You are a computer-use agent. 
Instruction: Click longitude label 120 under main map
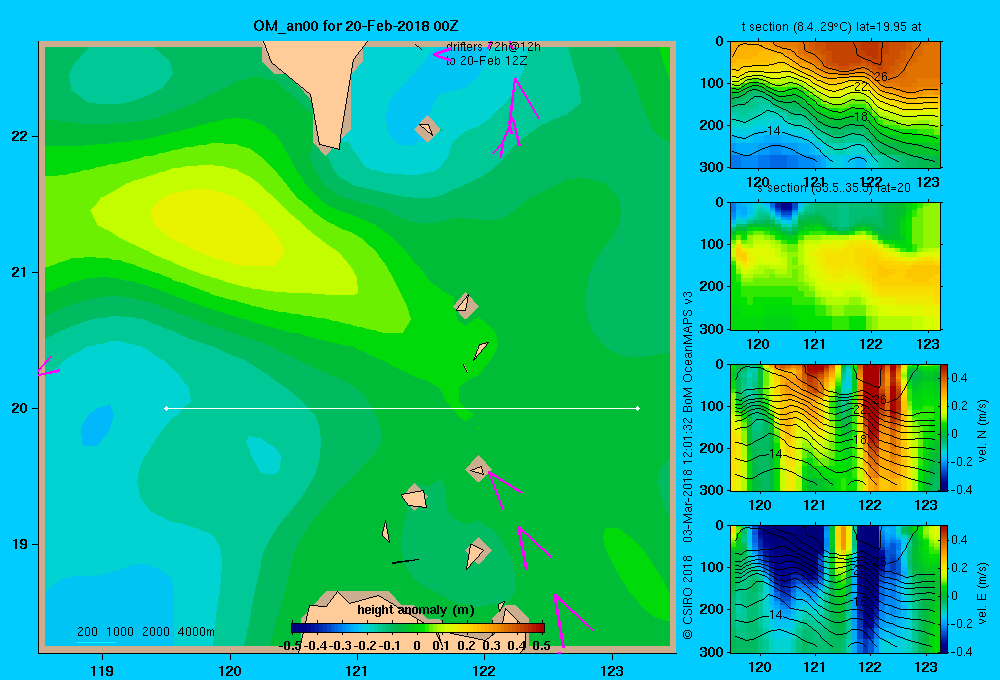(x=230, y=670)
